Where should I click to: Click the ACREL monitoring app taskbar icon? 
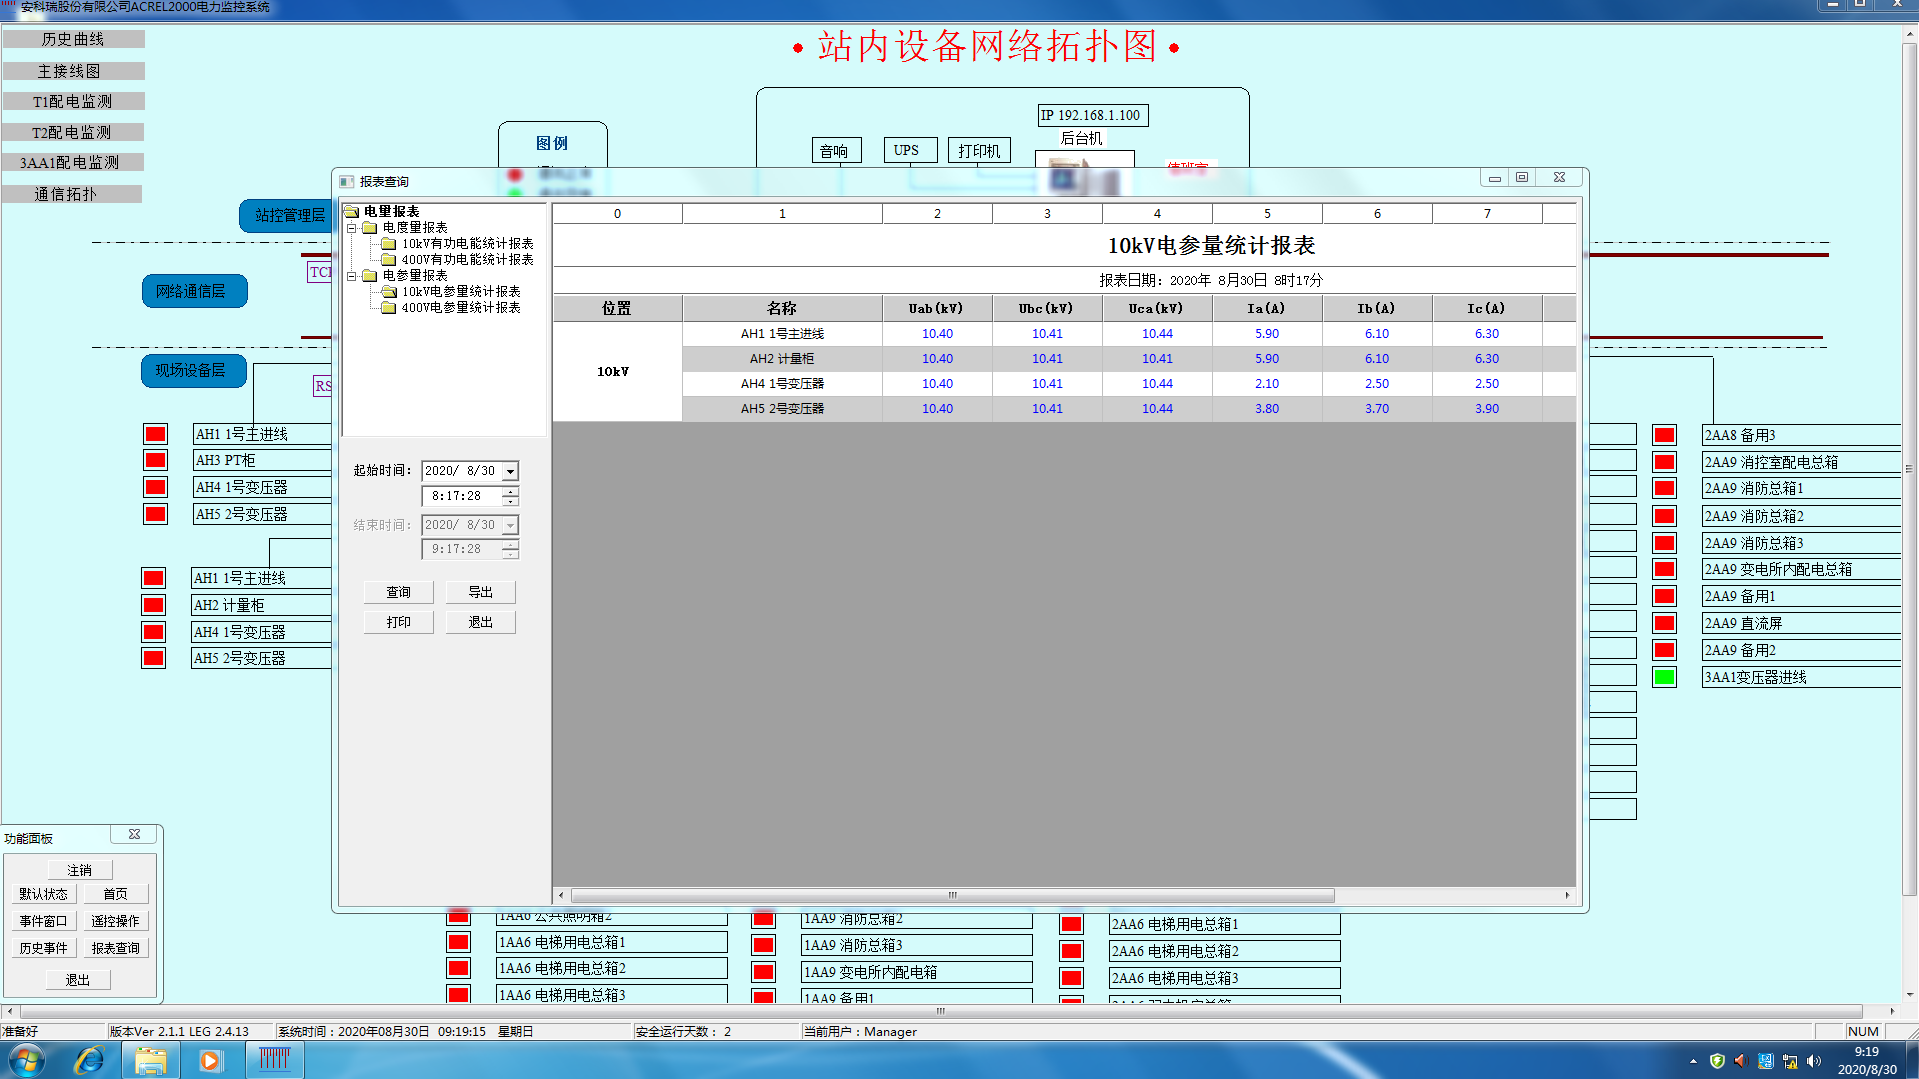click(274, 1060)
